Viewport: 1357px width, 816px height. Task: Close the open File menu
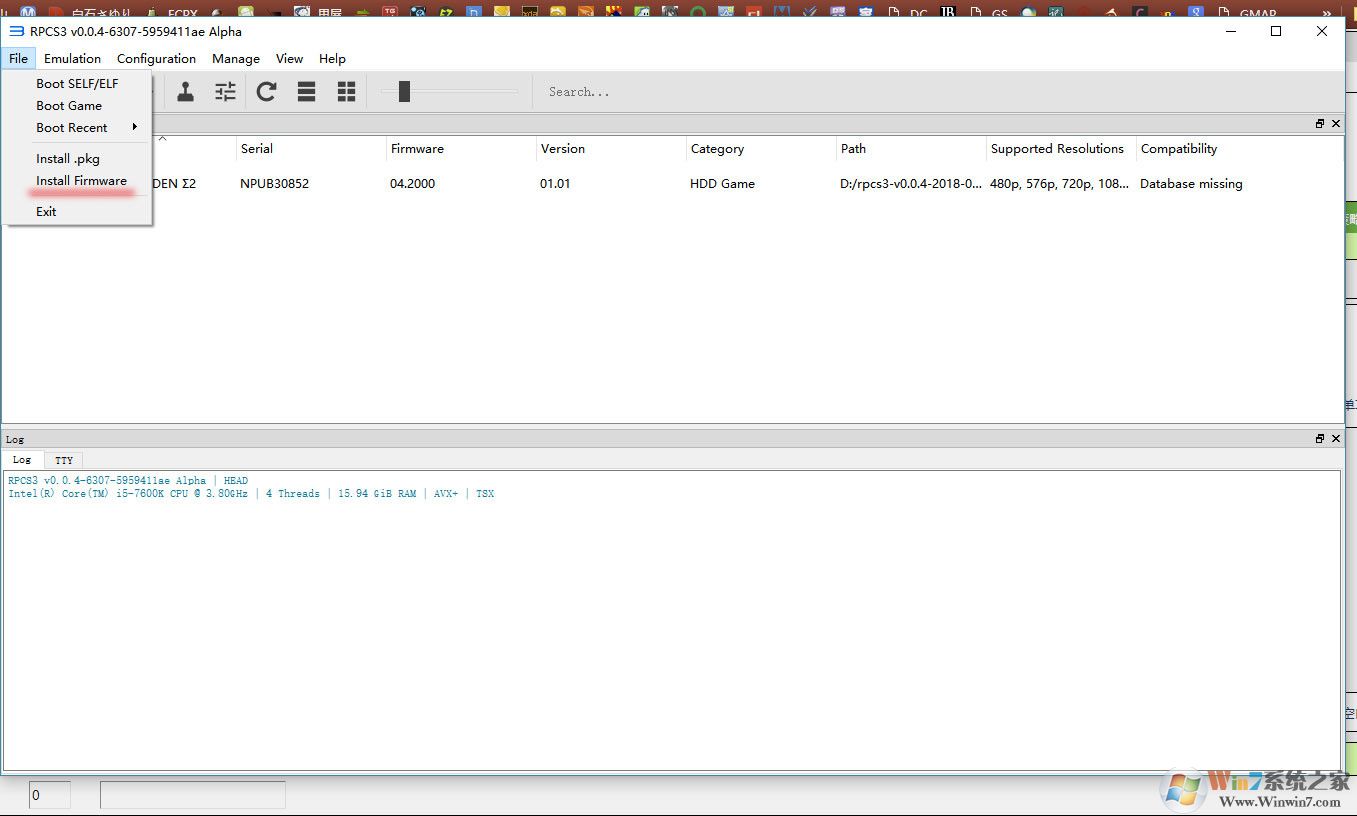click(x=18, y=58)
